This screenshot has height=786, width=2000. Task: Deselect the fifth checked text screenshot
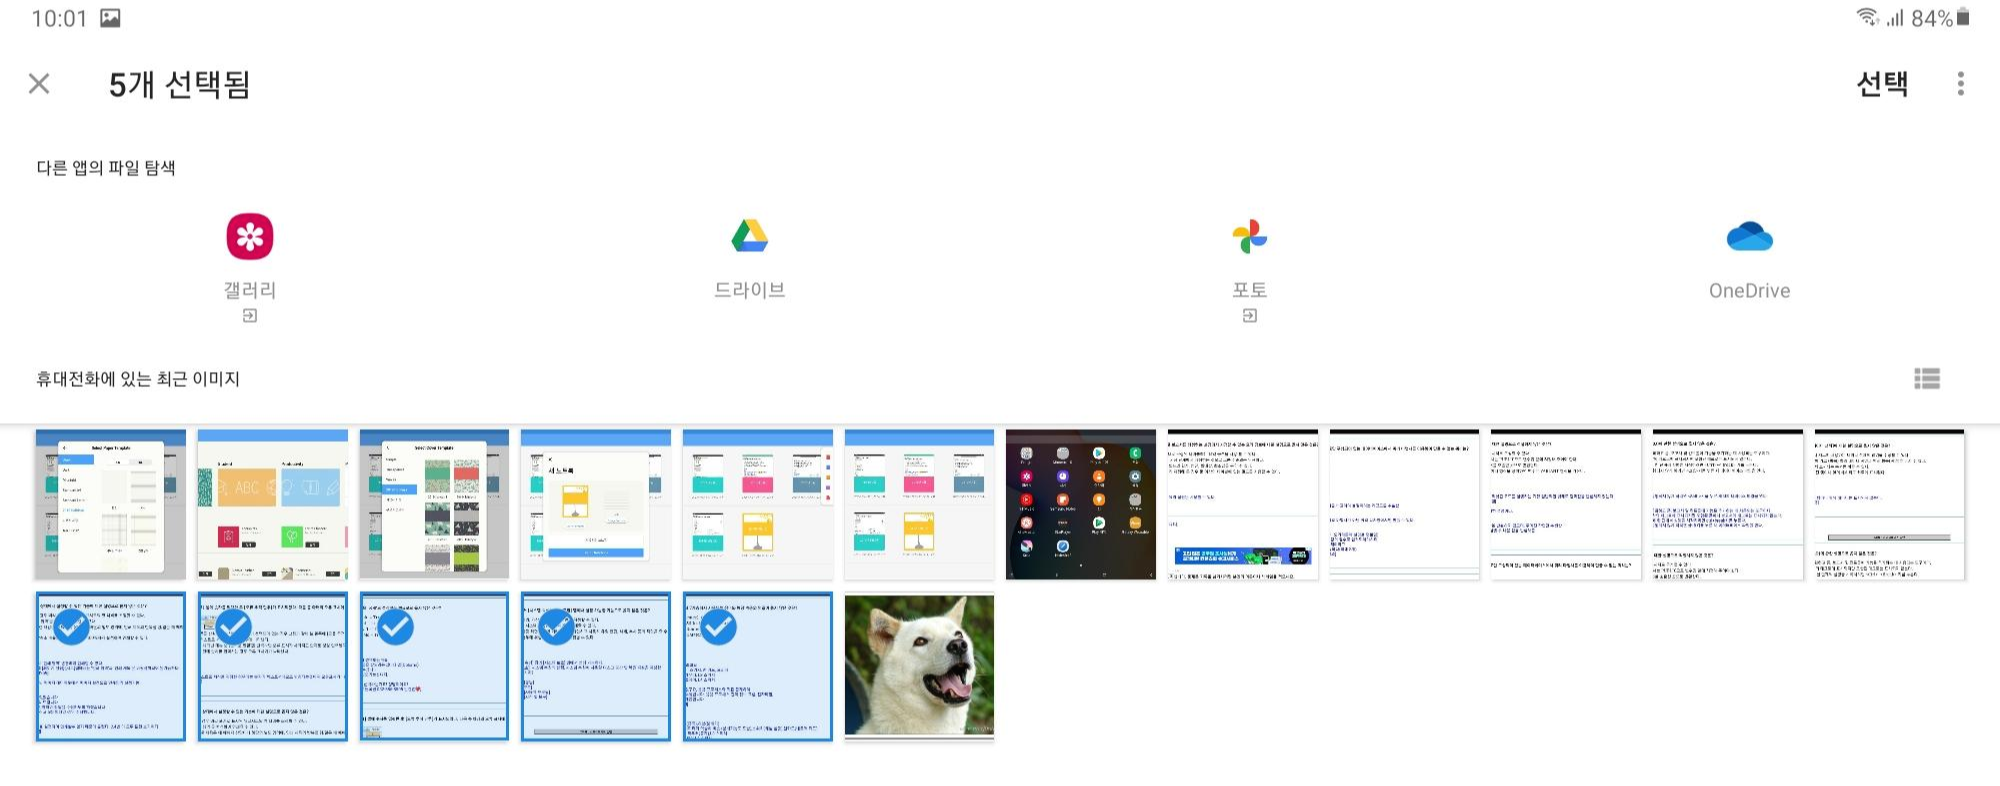click(757, 666)
